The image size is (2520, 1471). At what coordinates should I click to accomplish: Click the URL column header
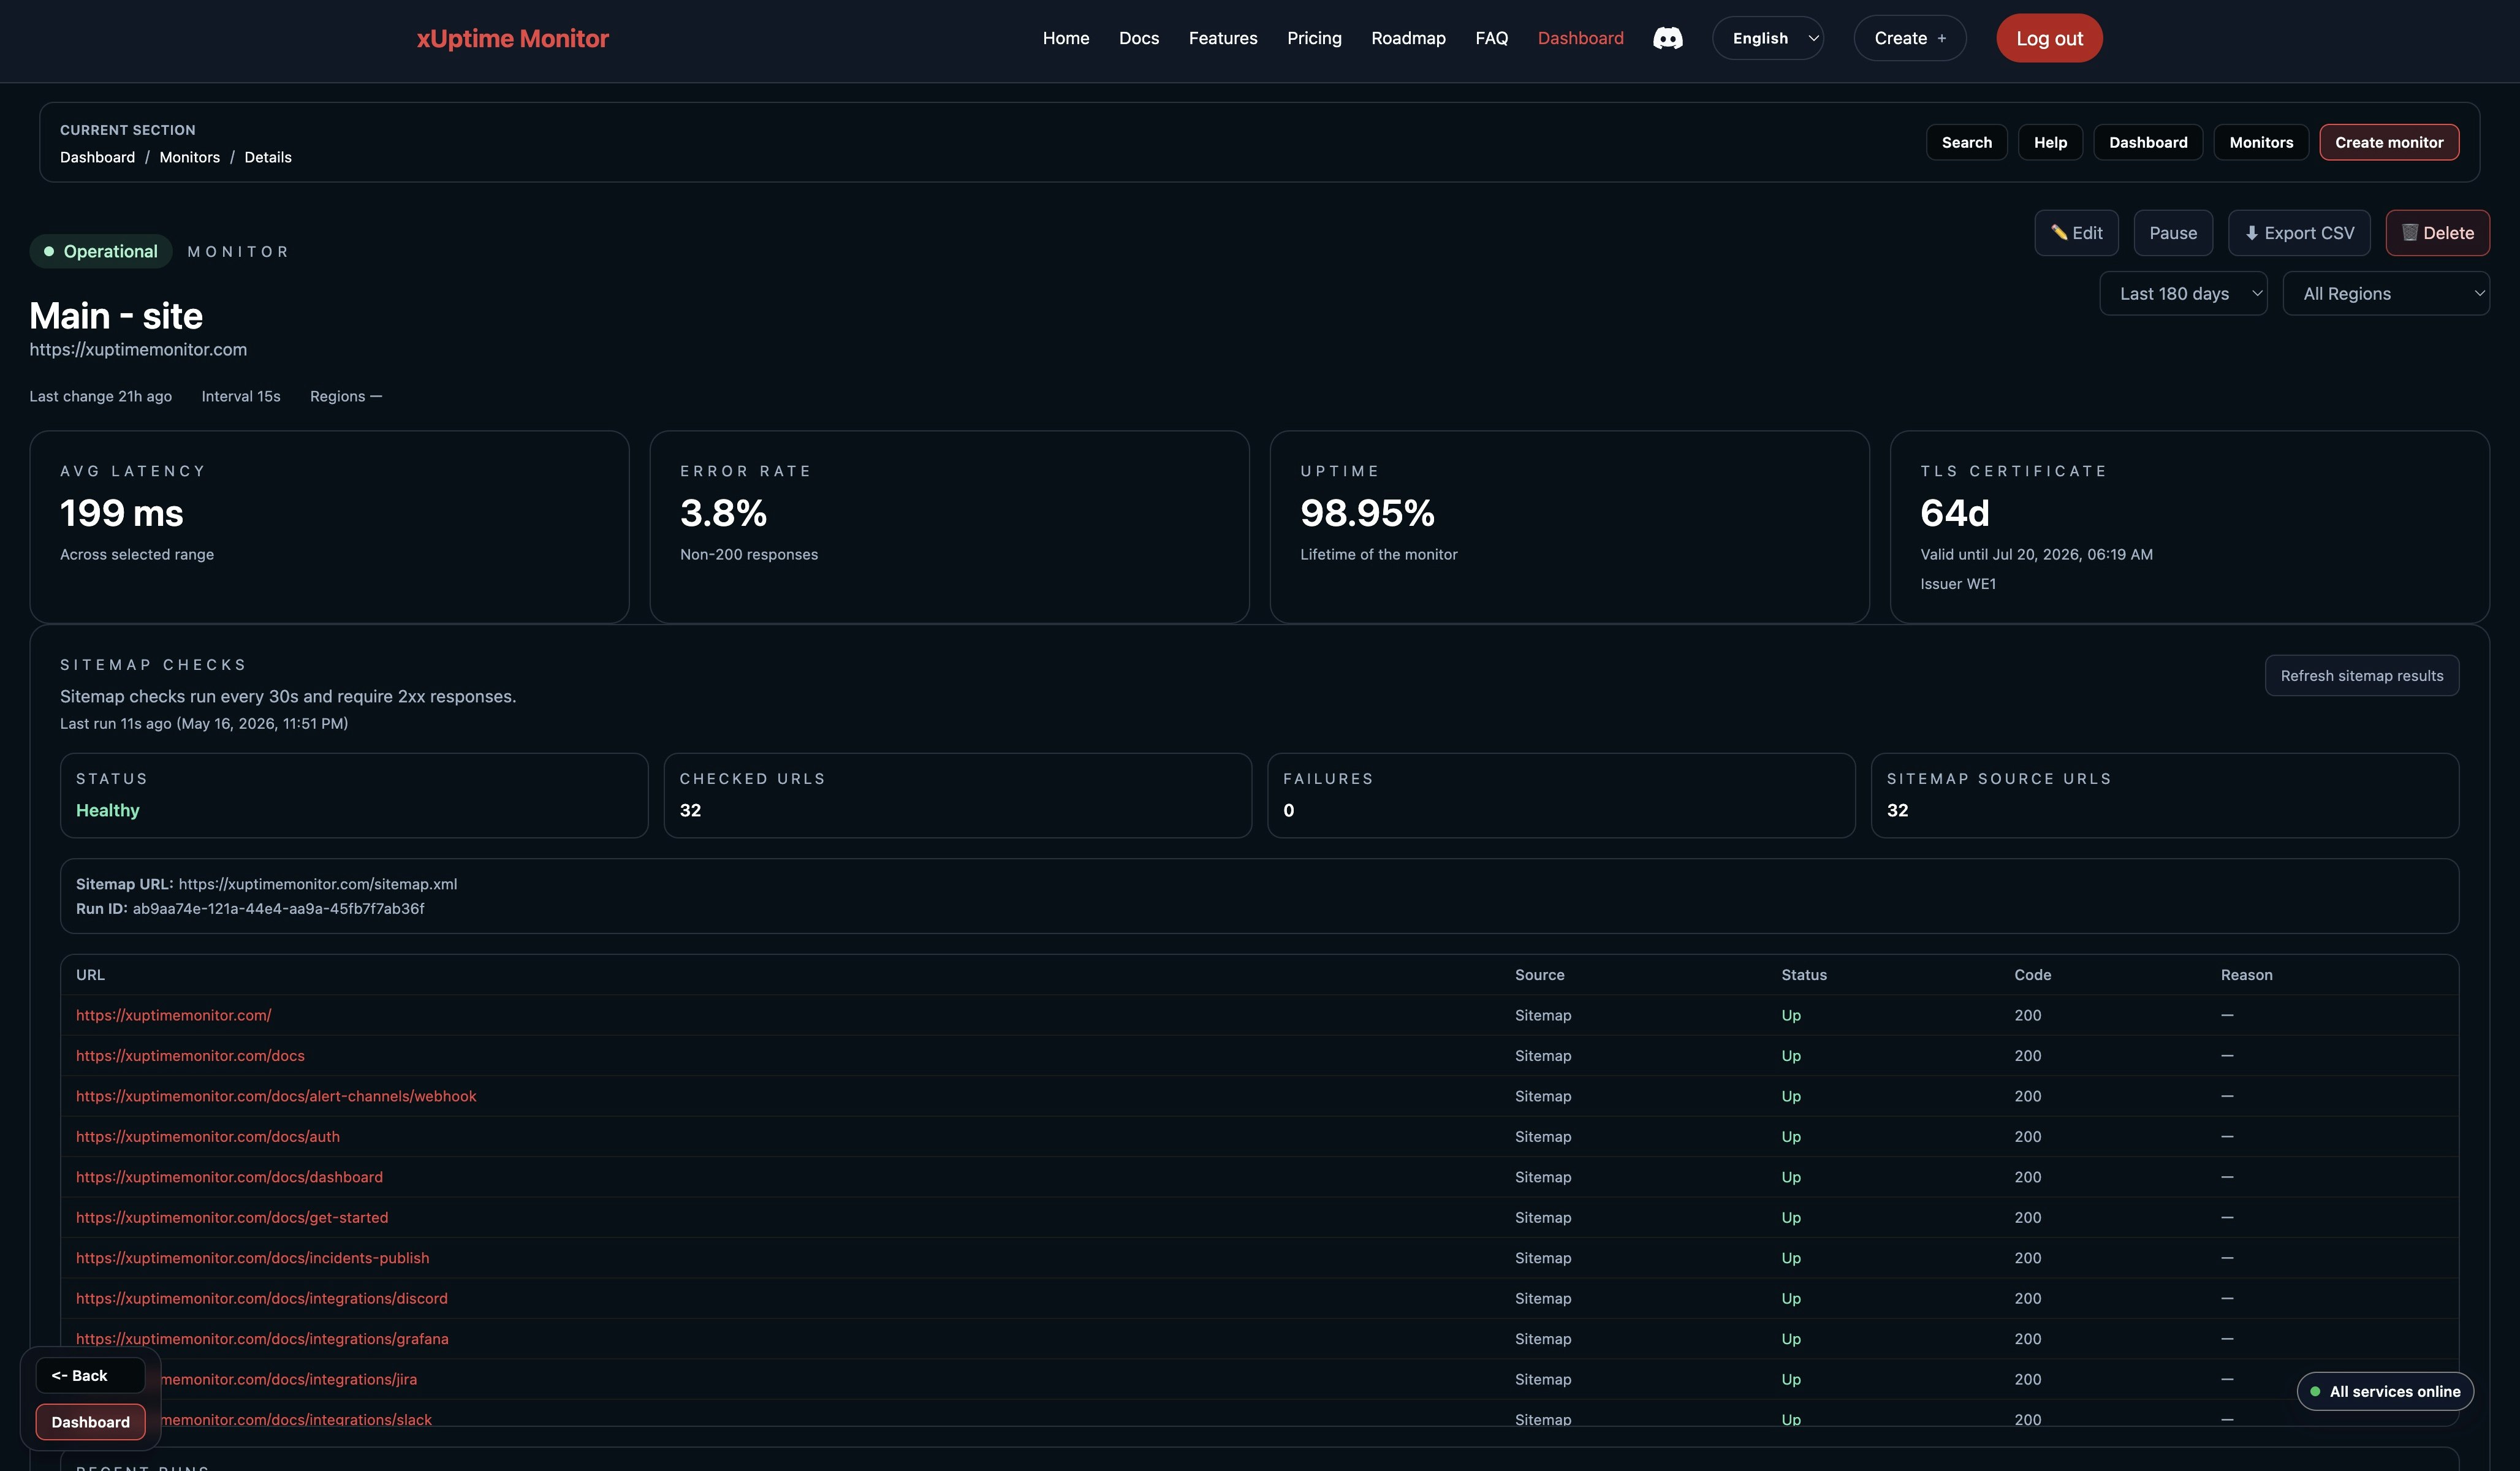click(90, 975)
